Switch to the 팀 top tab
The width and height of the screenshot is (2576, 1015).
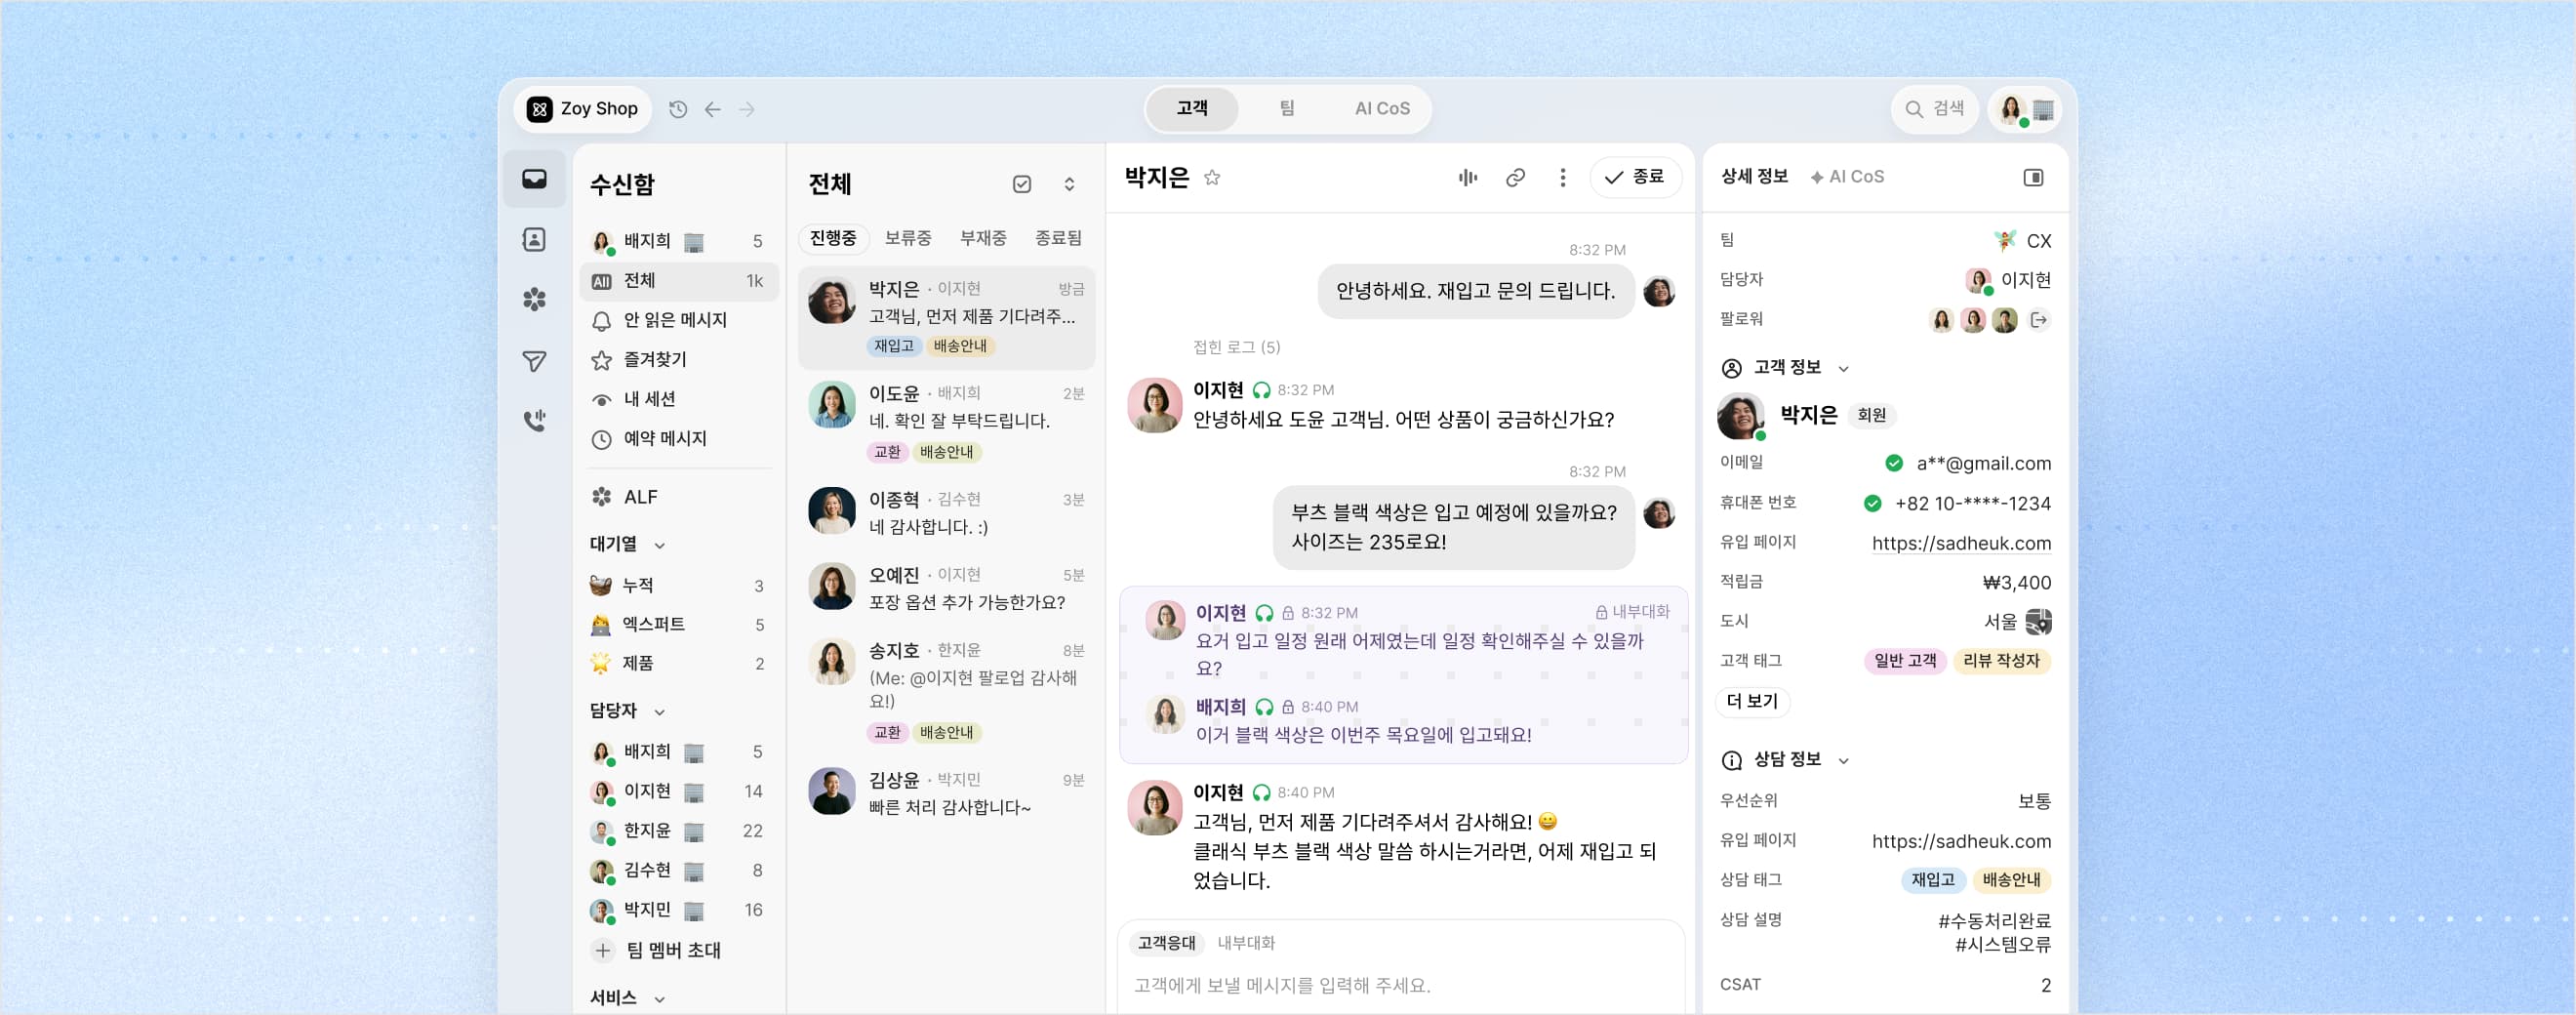(x=1286, y=109)
